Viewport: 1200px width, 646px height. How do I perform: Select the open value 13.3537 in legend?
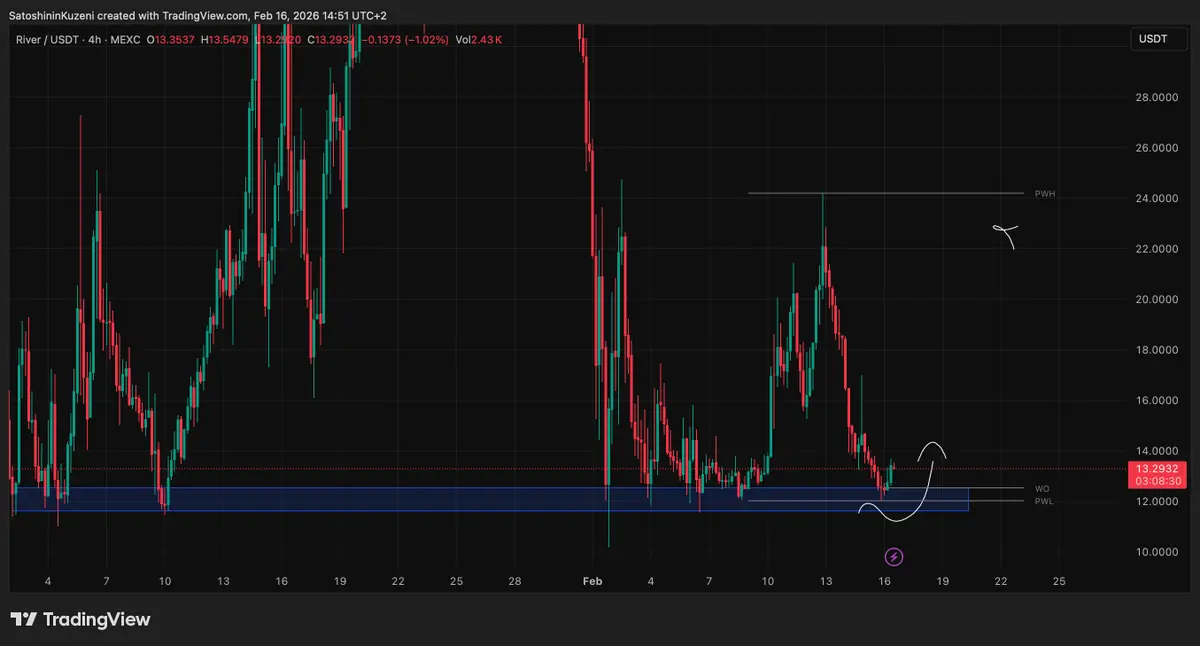[174, 39]
